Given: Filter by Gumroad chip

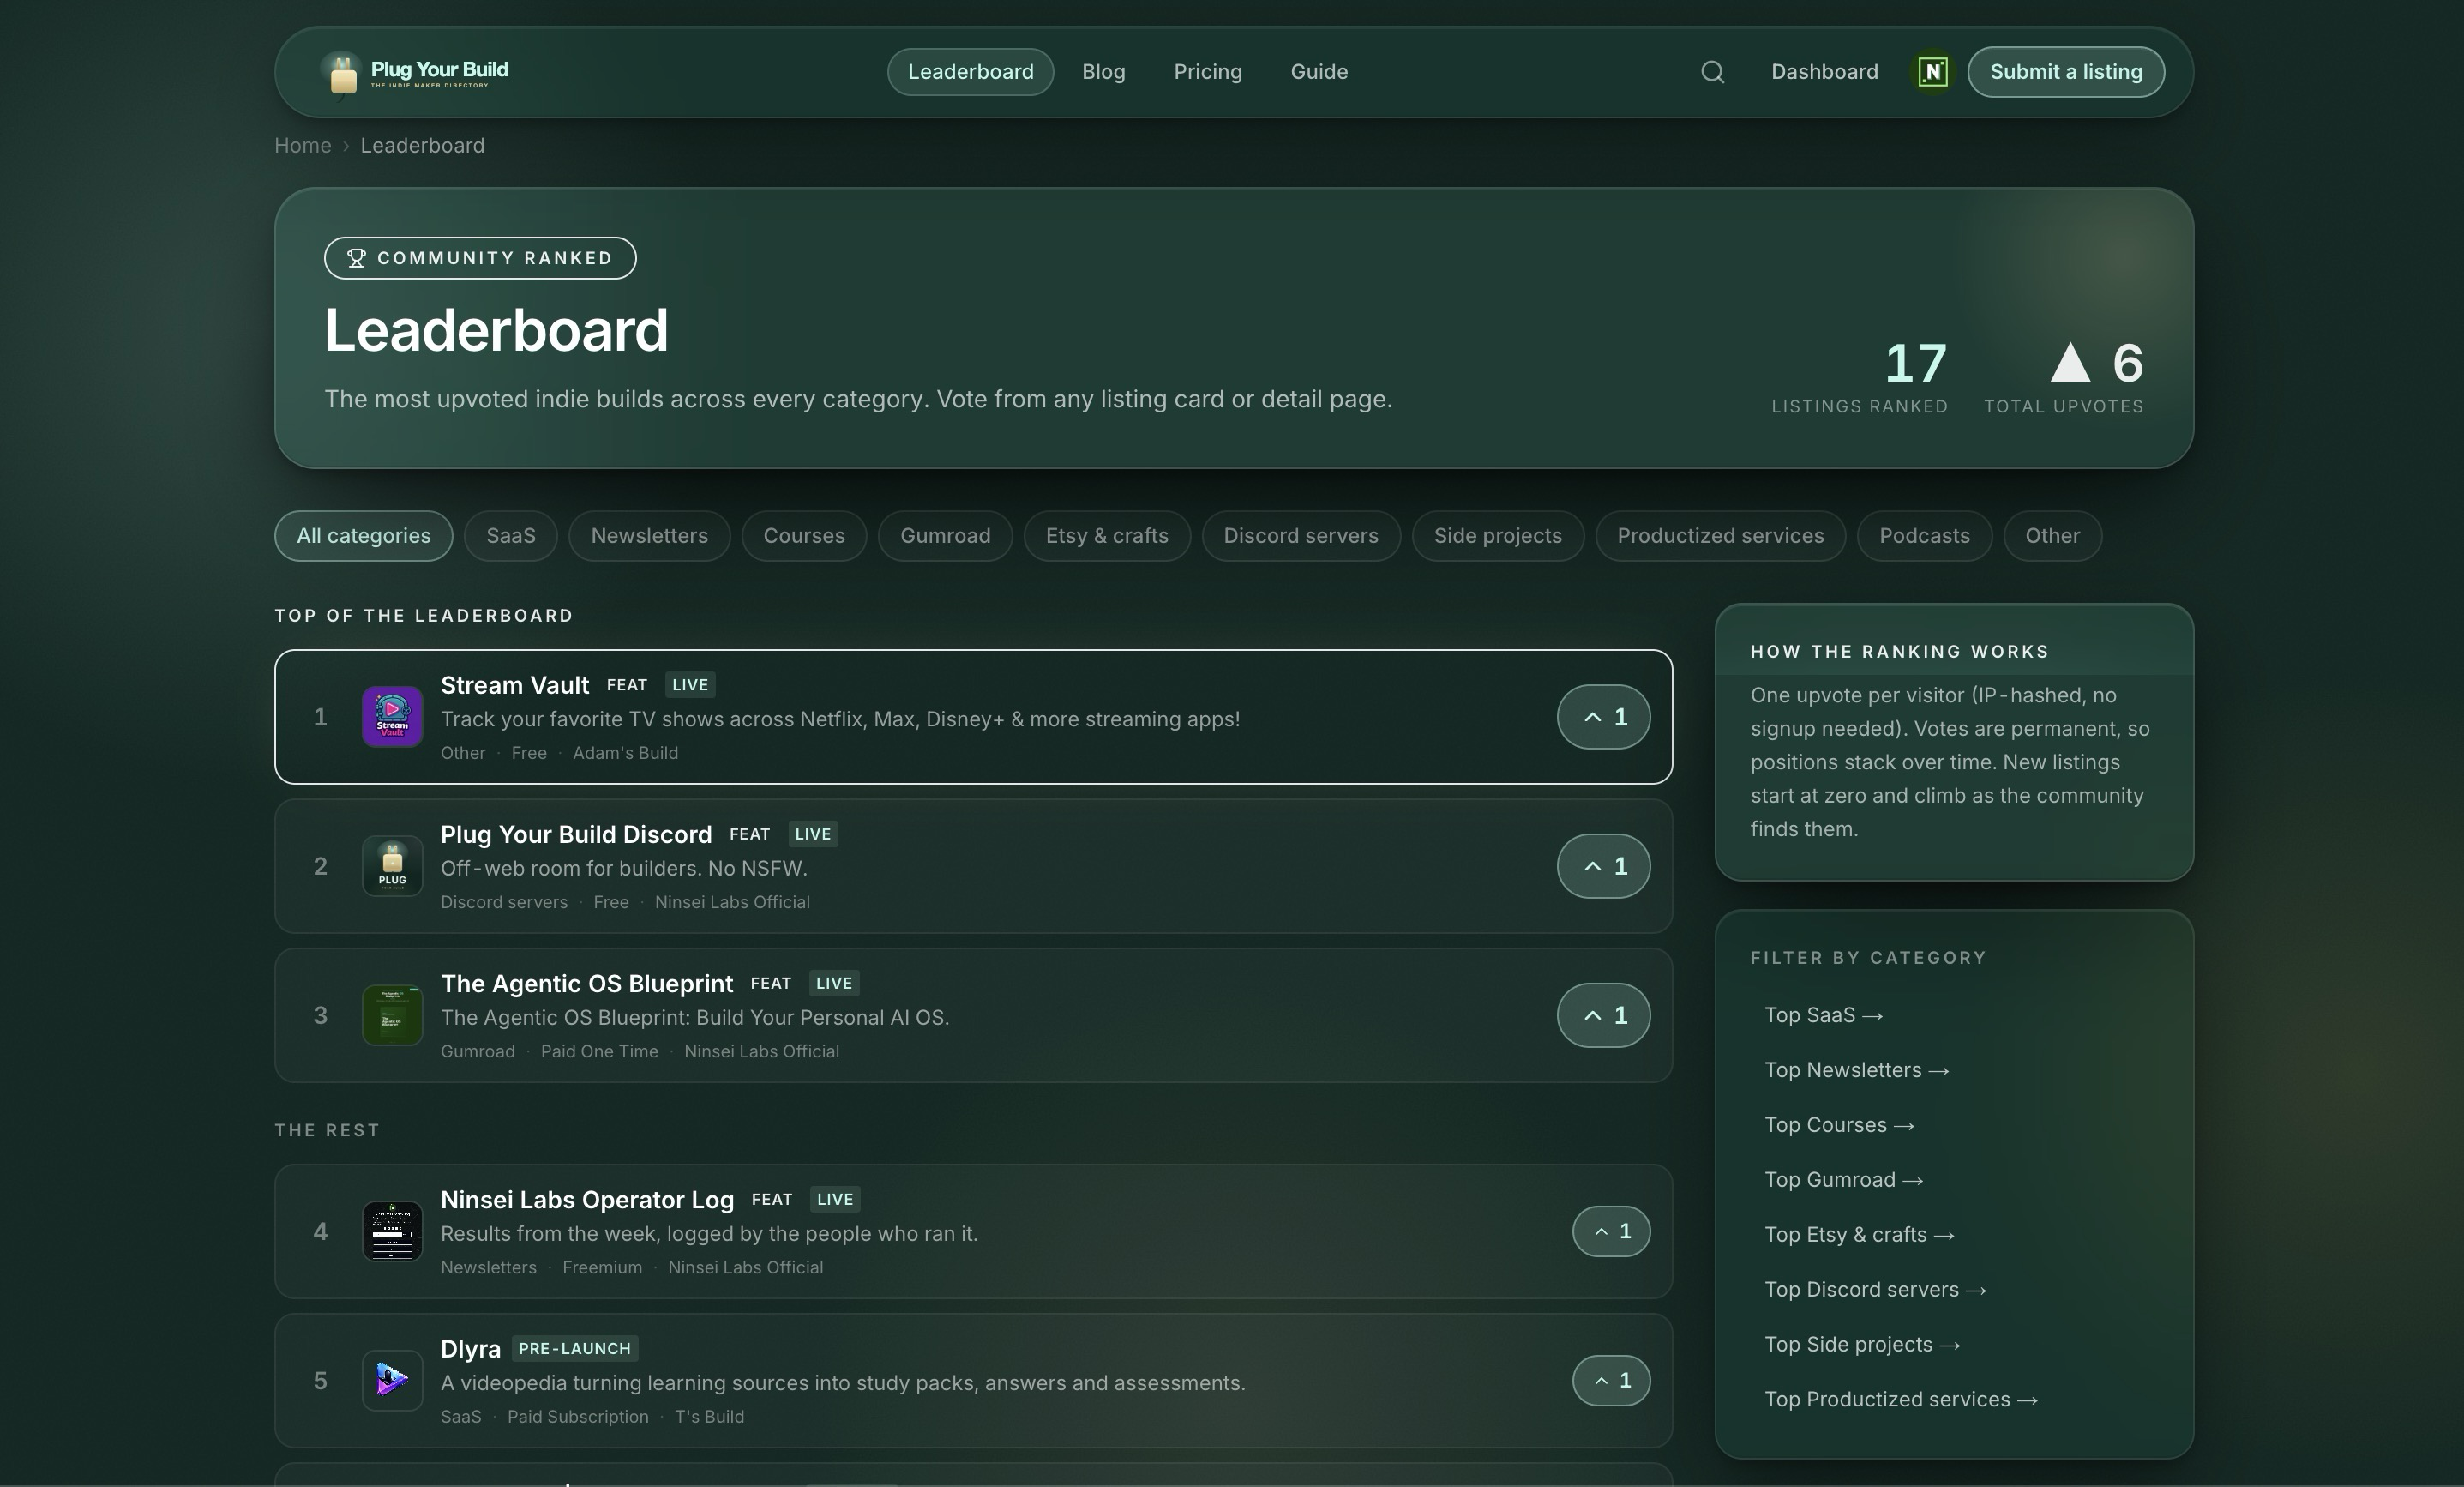Looking at the screenshot, I should pos(945,536).
